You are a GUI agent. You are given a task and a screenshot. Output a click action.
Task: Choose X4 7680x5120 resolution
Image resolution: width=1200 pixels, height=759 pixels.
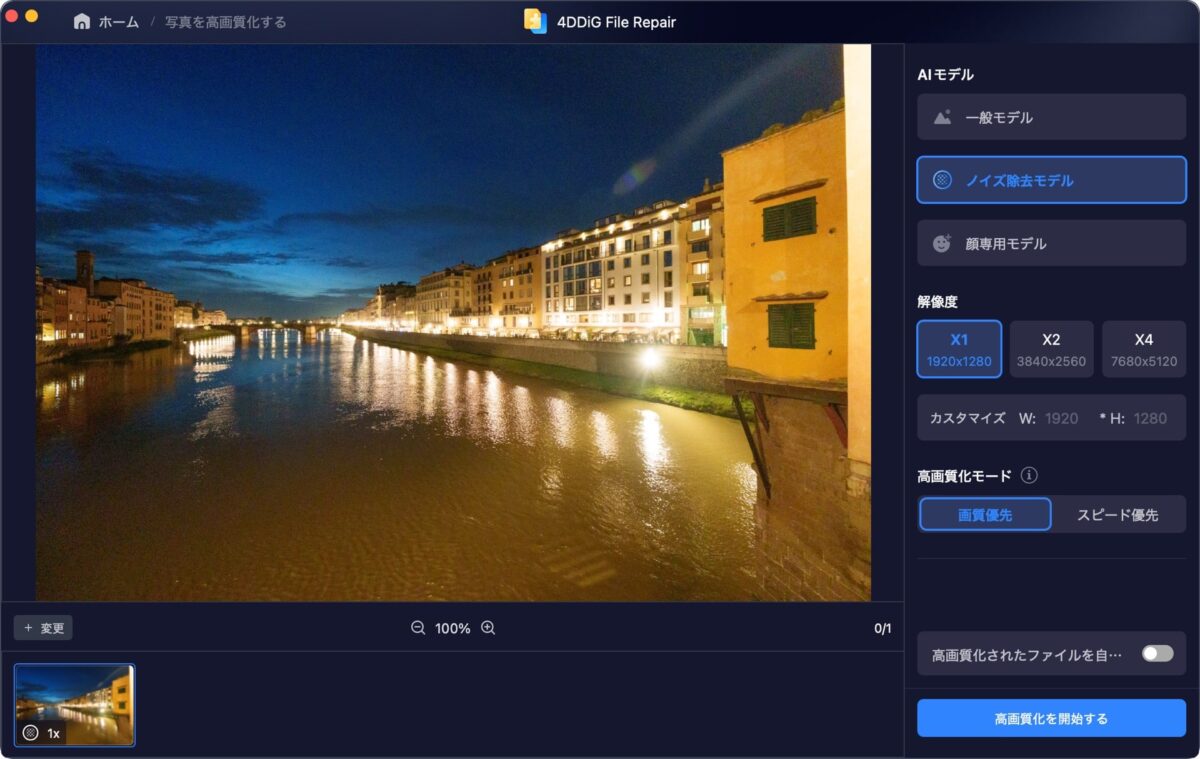click(1143, 349)
